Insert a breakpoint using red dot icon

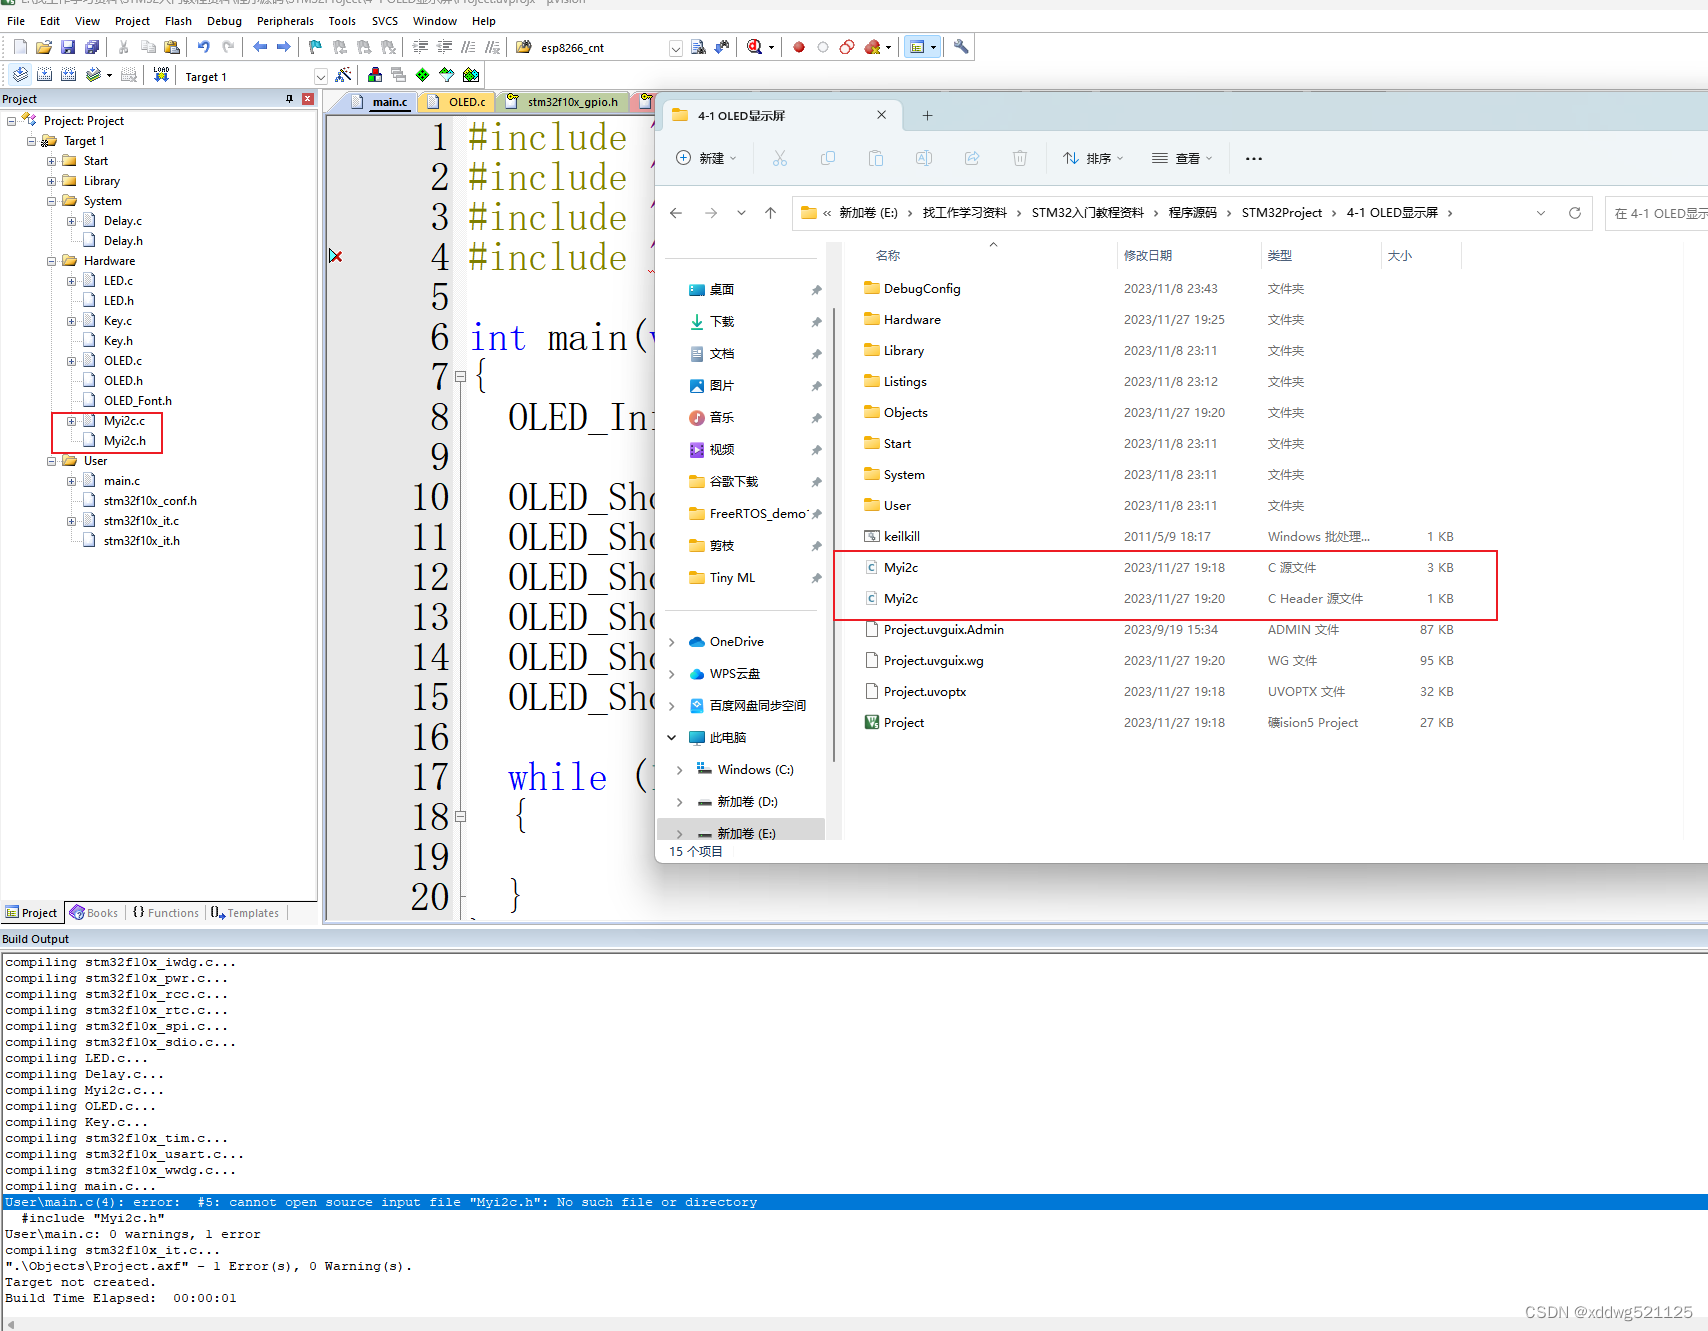(x=798, y=47)
